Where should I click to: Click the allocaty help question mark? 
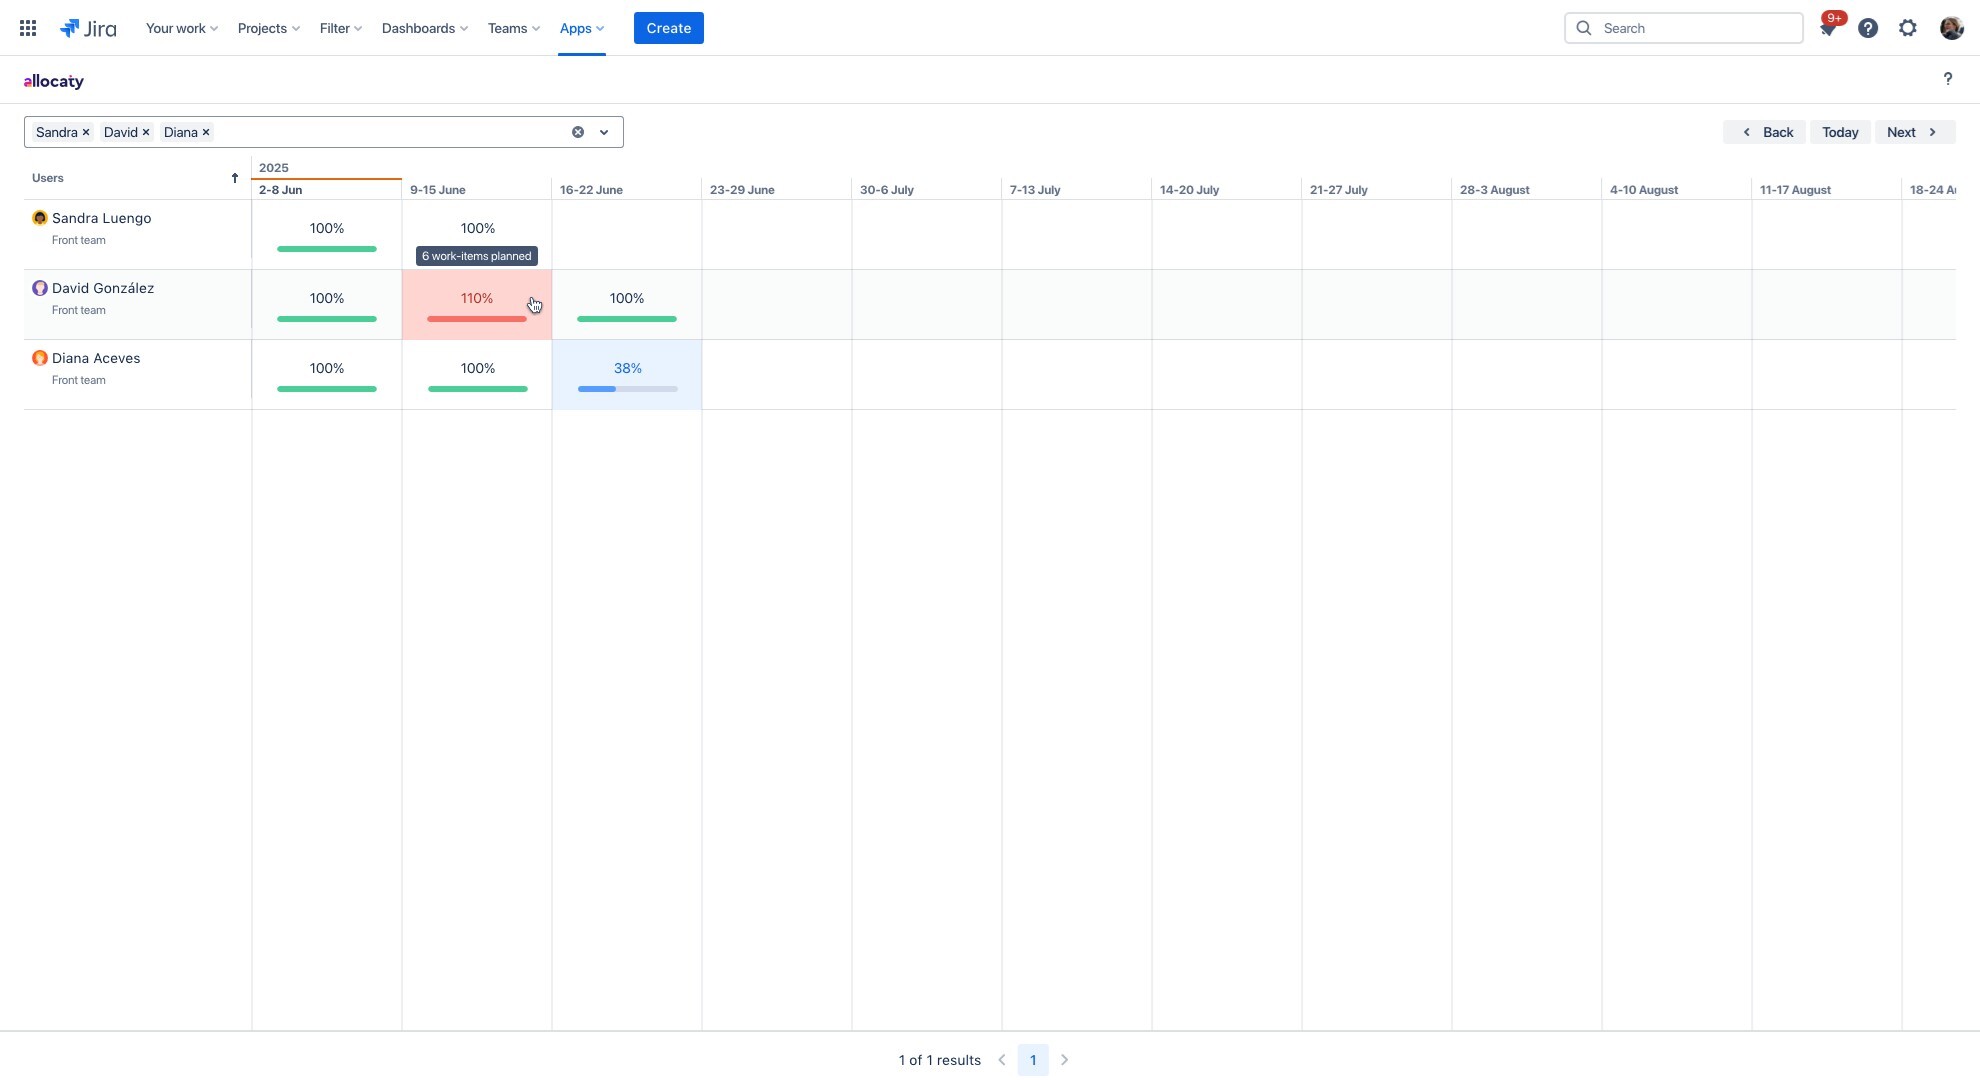tap(1947, 78)
